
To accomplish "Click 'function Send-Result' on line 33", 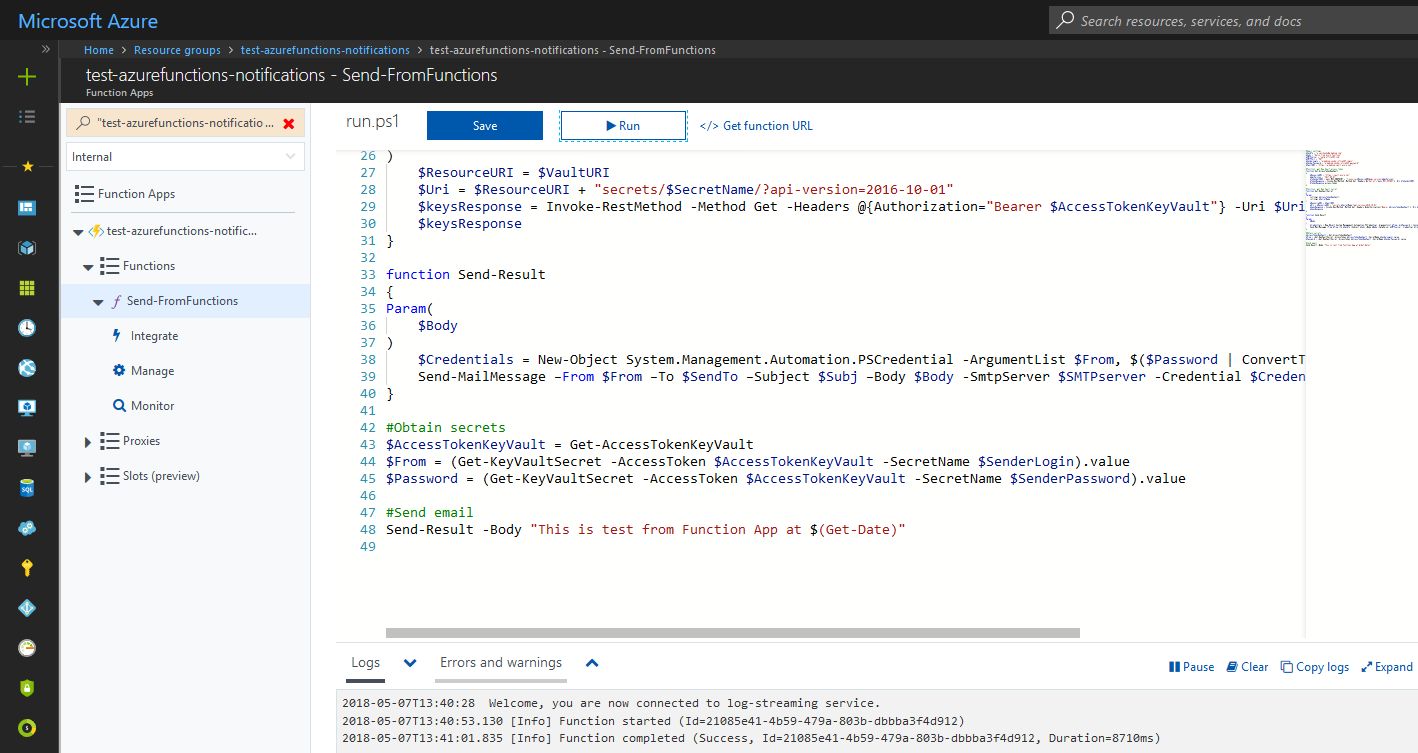I will pyautogui.click(x=466, y=275).
